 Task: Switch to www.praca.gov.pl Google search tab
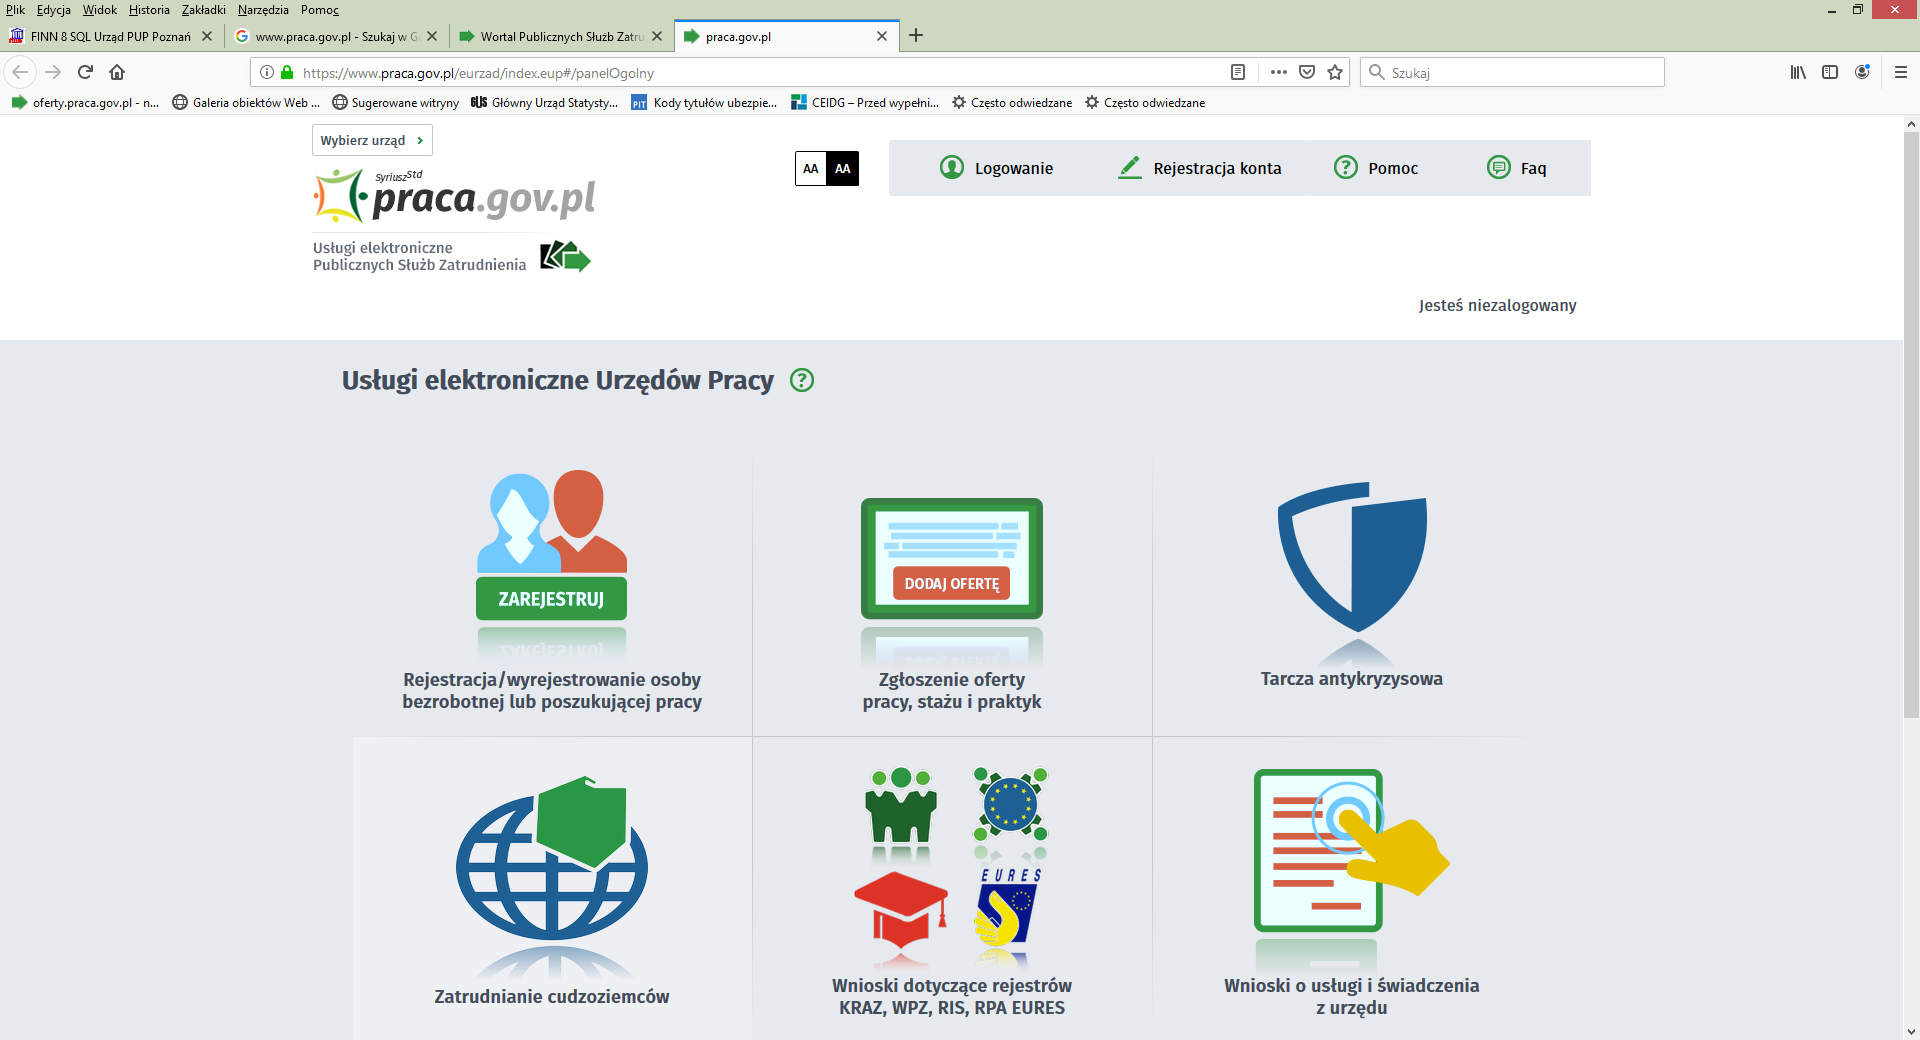336,36
